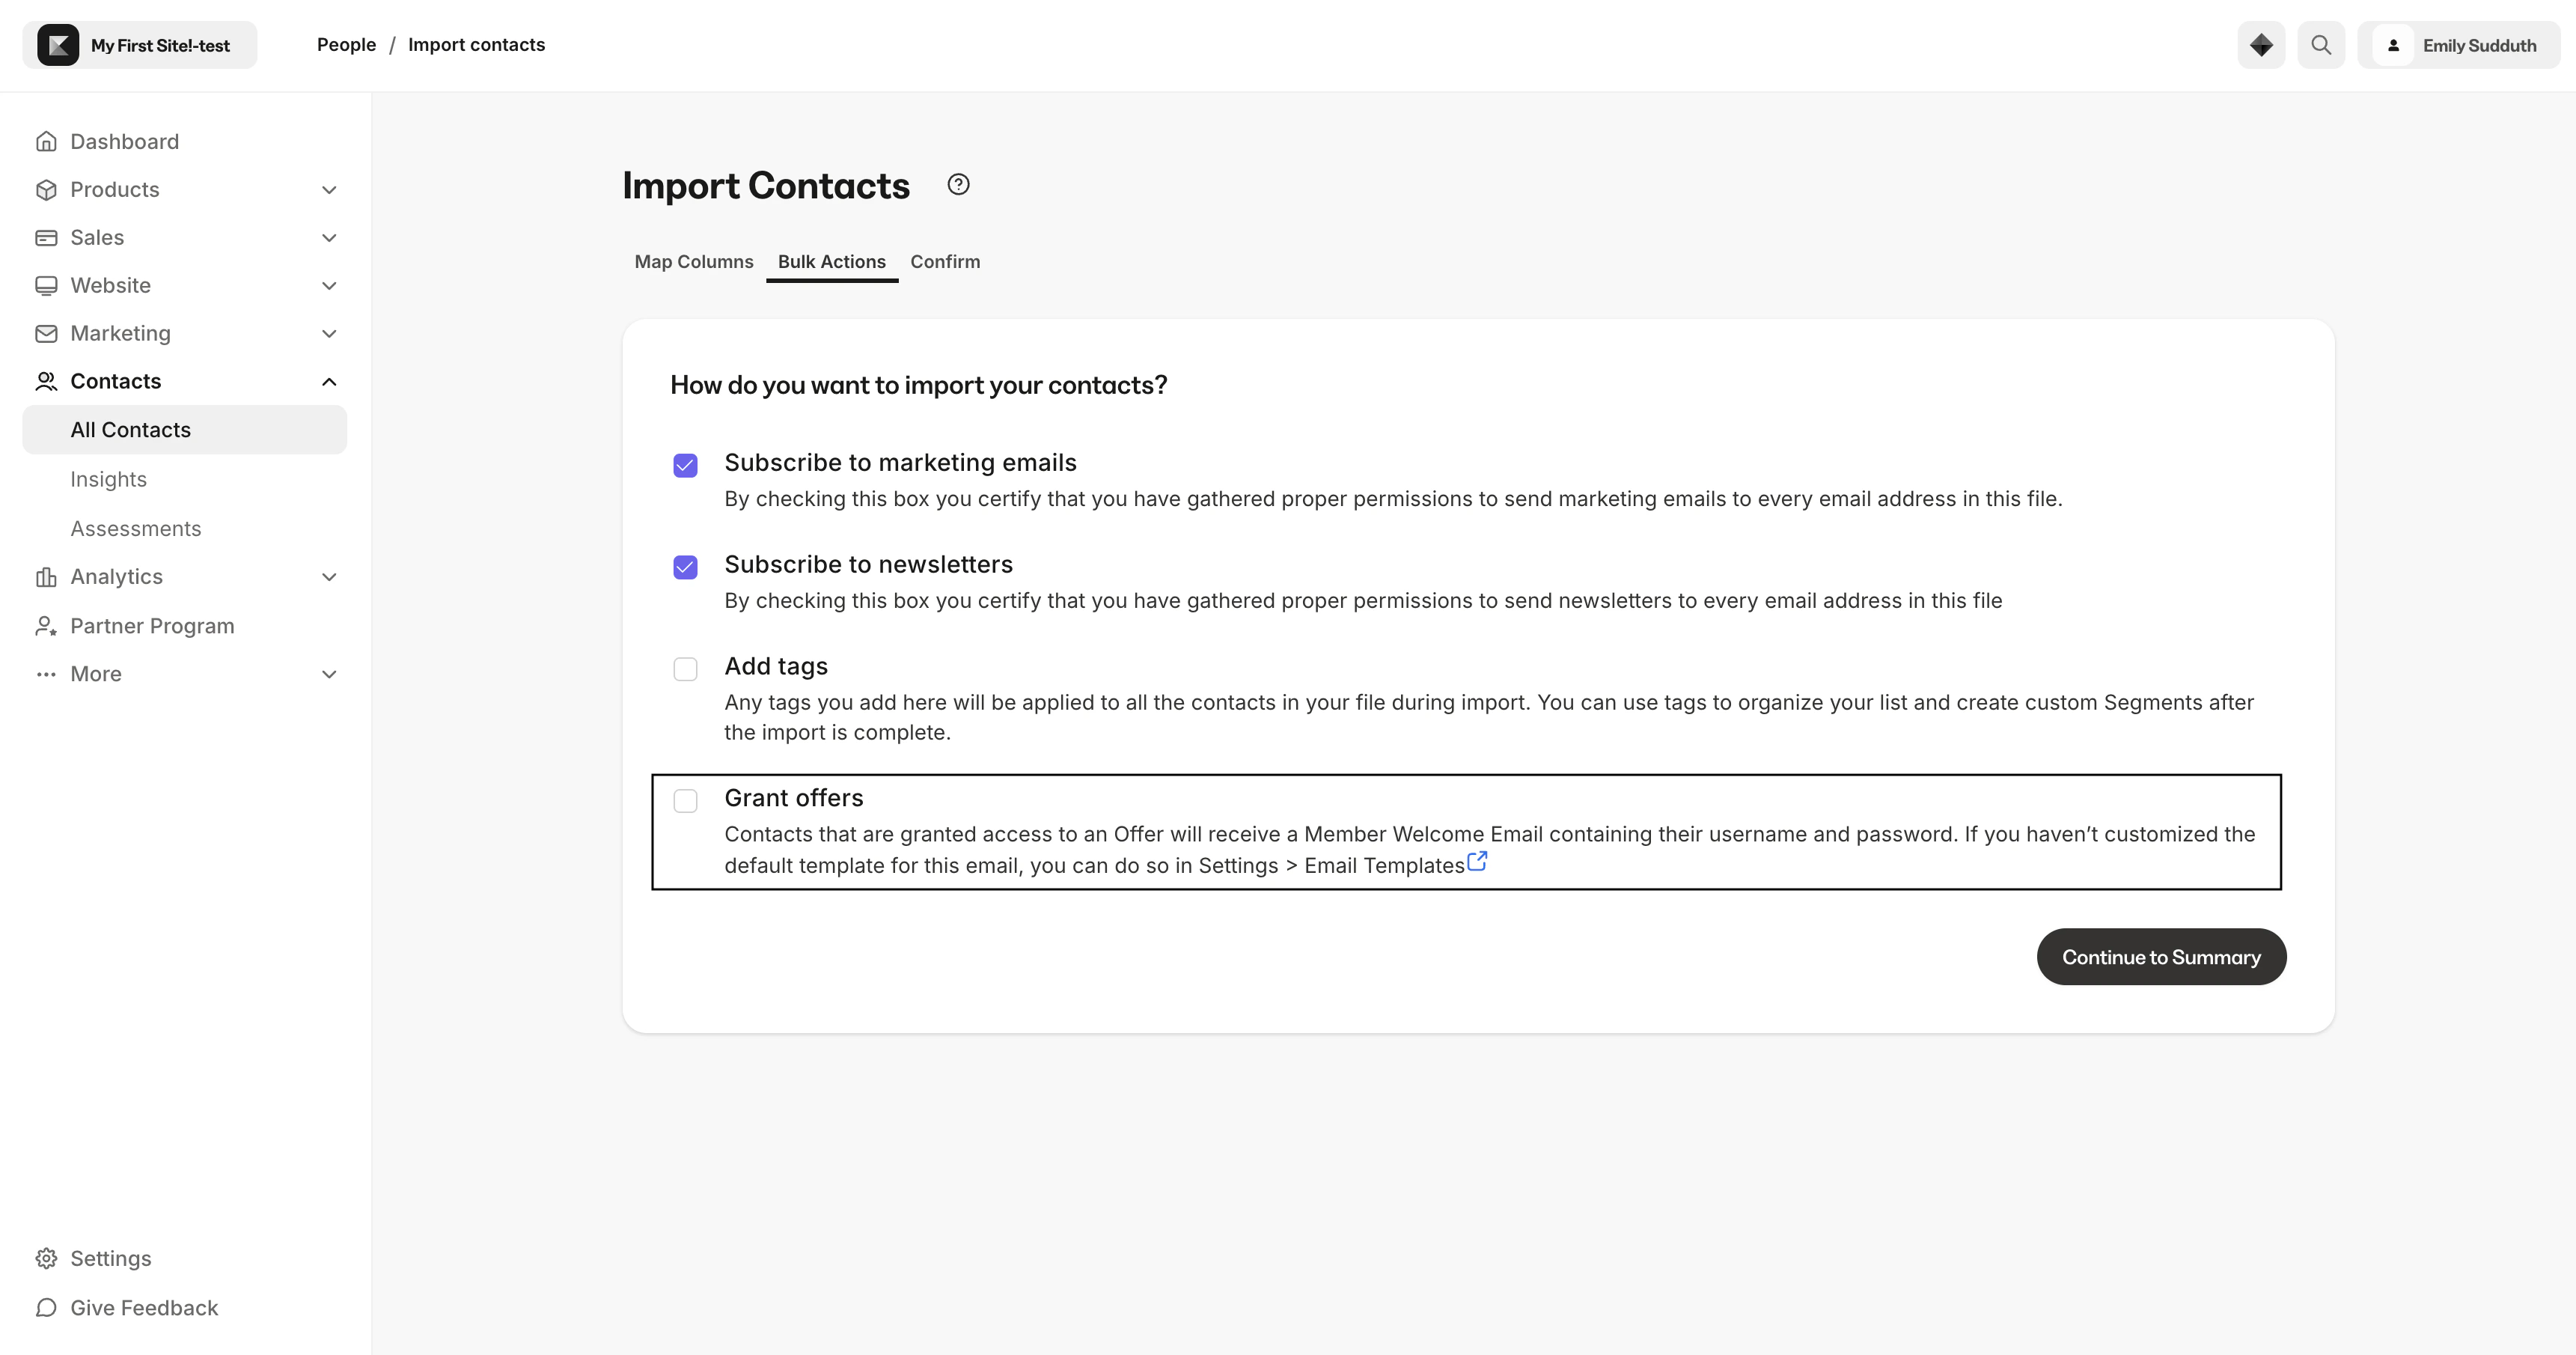
Task: Expand the Products section in sidebar
Action: (x=329, y=189)
